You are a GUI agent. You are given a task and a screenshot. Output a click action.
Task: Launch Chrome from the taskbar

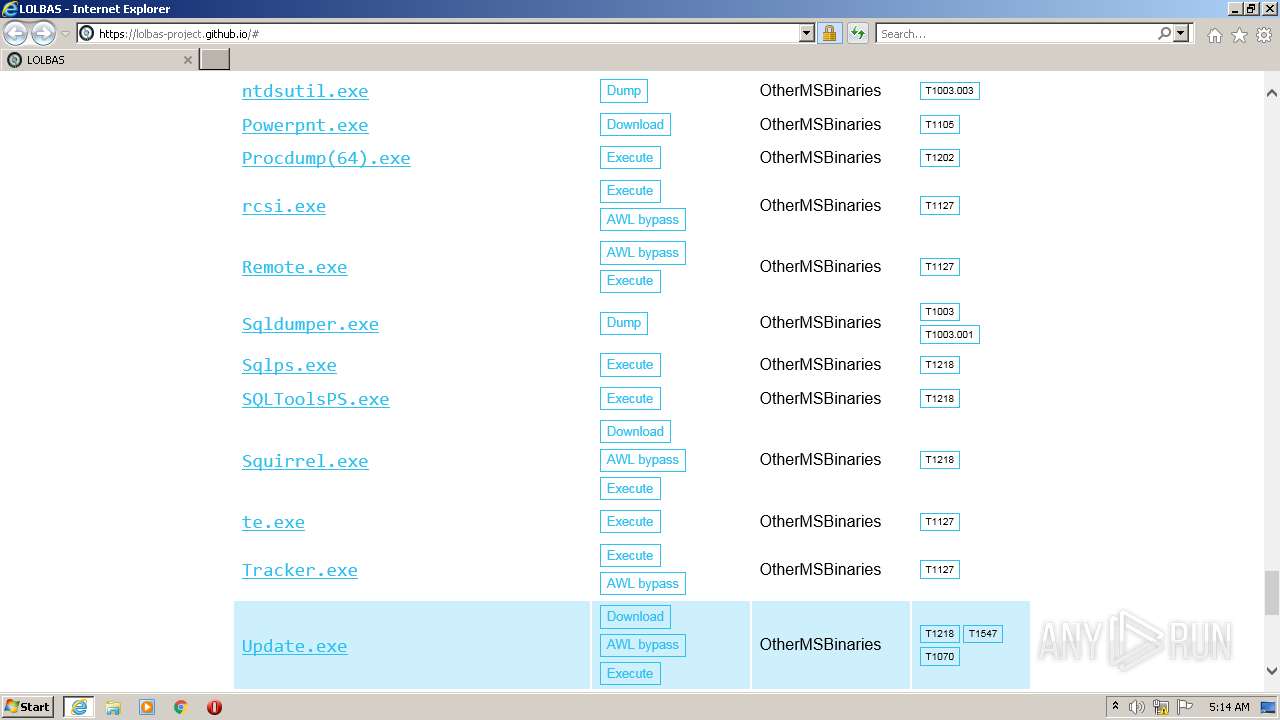click(180, 707)
